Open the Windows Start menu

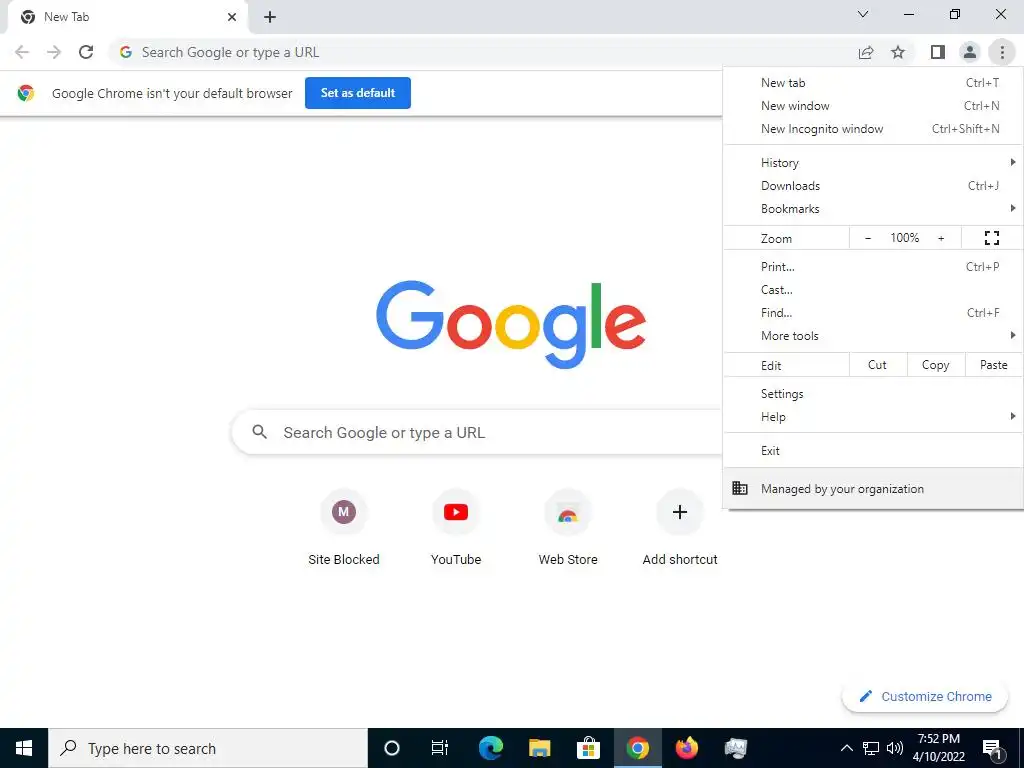tap(24, 748)
